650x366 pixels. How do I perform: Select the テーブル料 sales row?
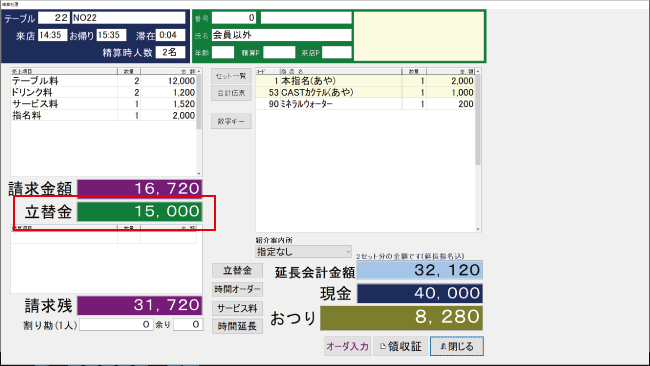pos(104,81)
